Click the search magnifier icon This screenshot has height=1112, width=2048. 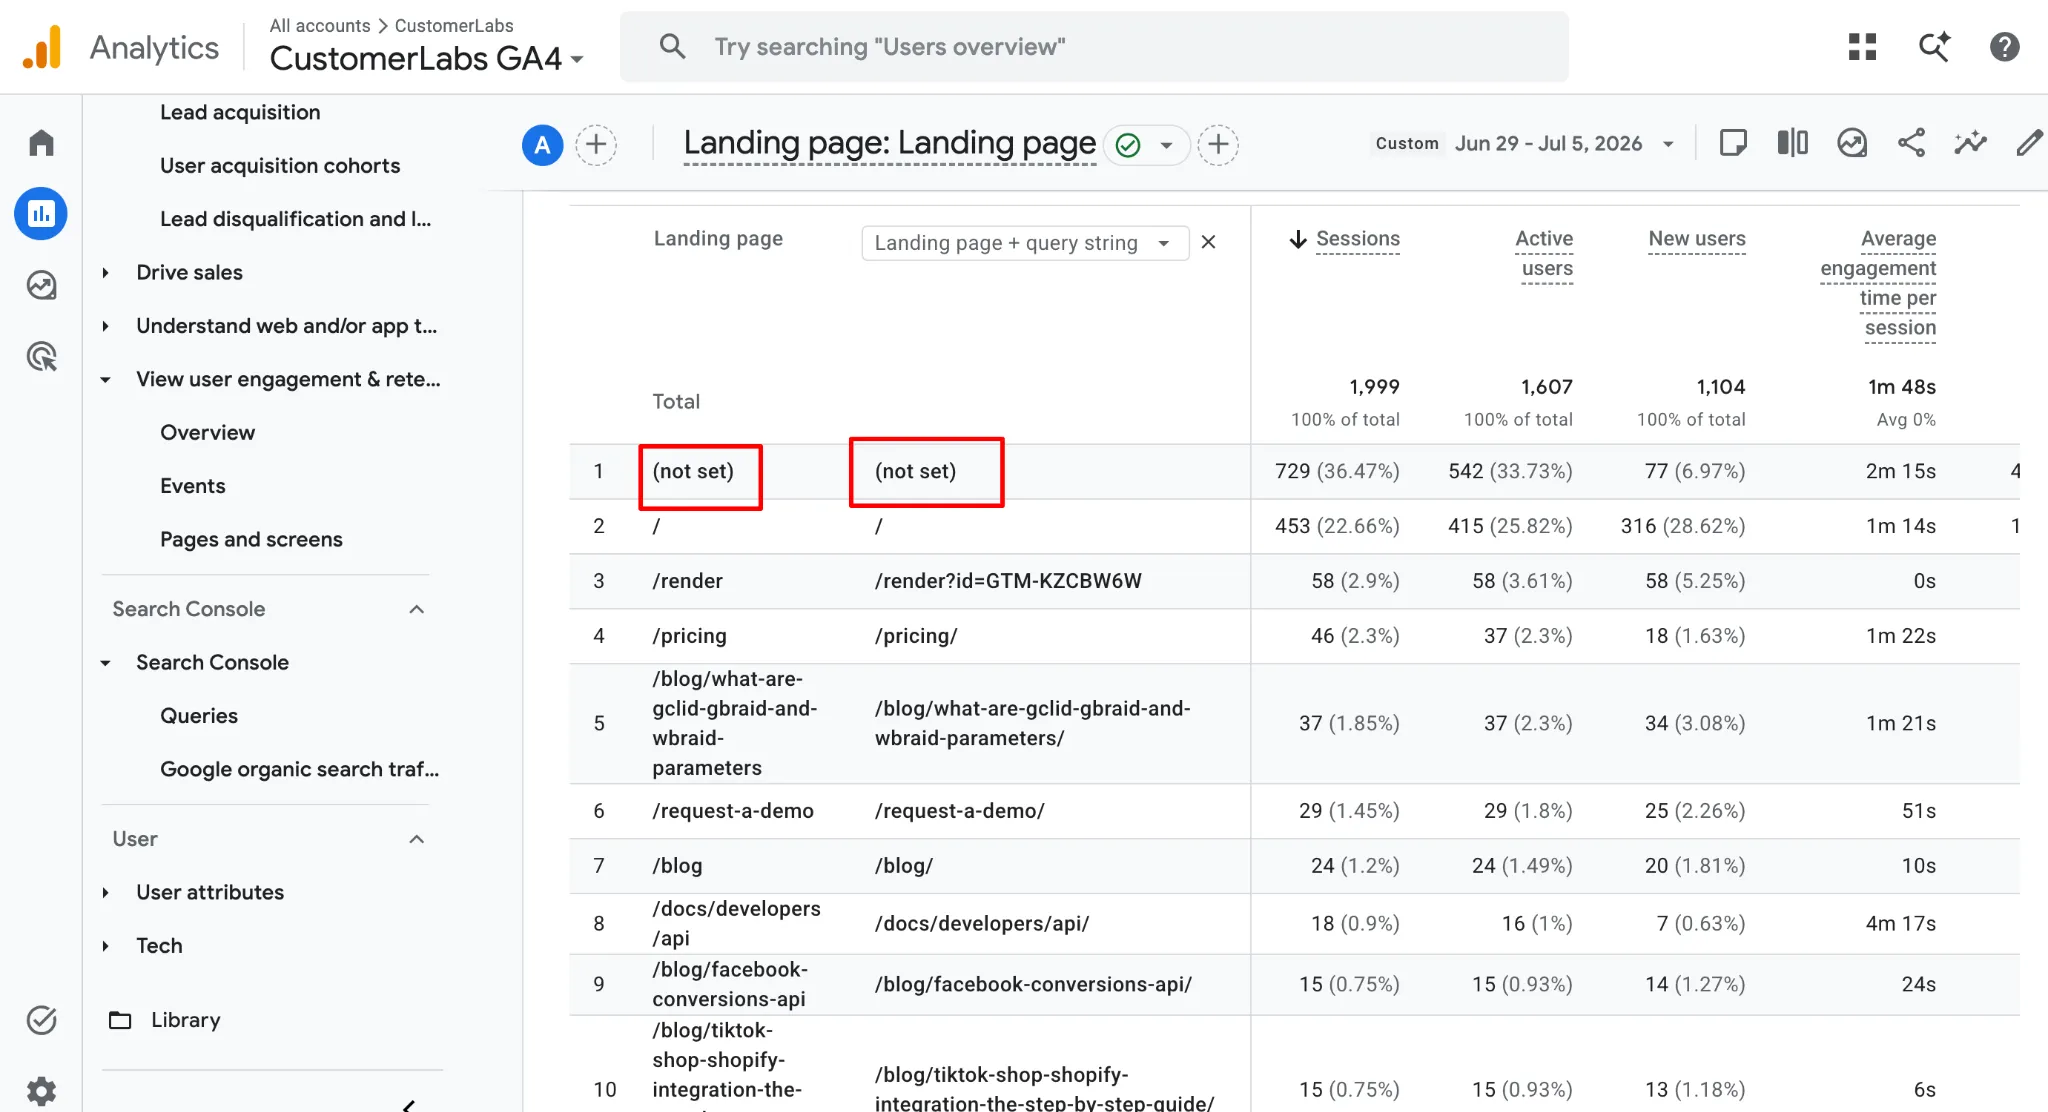pos(673,46)
